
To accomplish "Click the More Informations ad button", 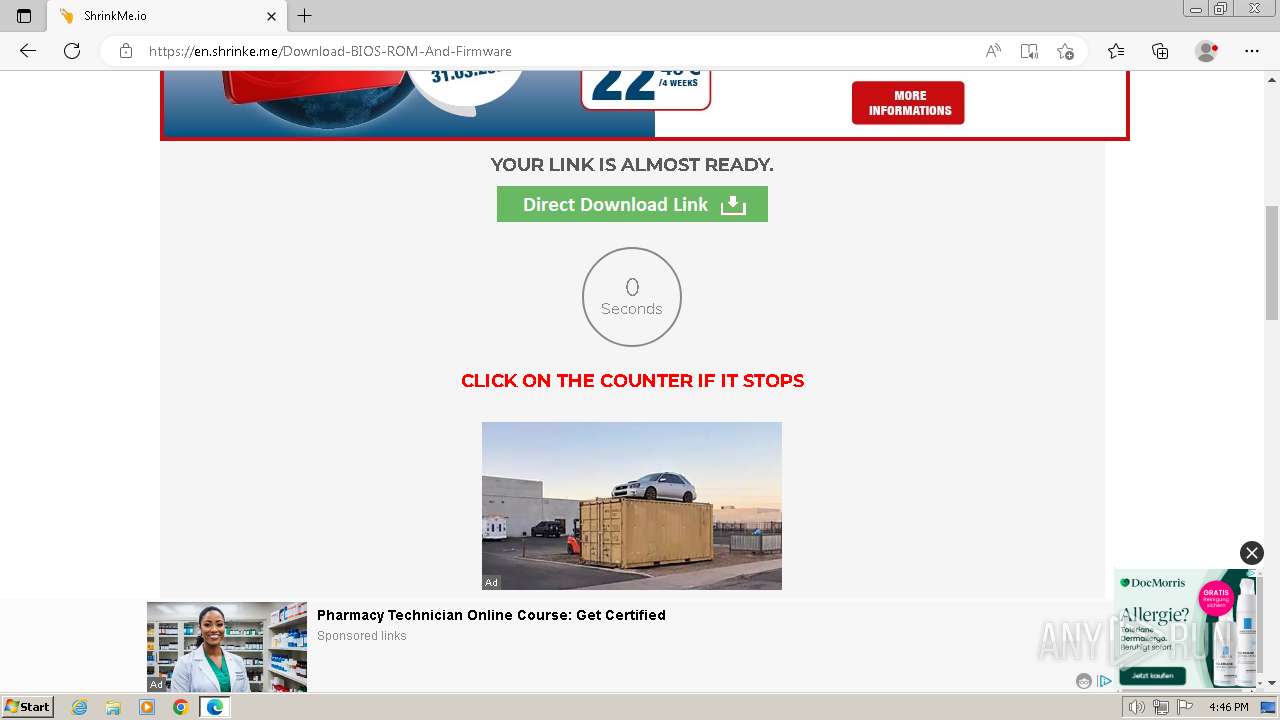I will click(x=908, y=103).
